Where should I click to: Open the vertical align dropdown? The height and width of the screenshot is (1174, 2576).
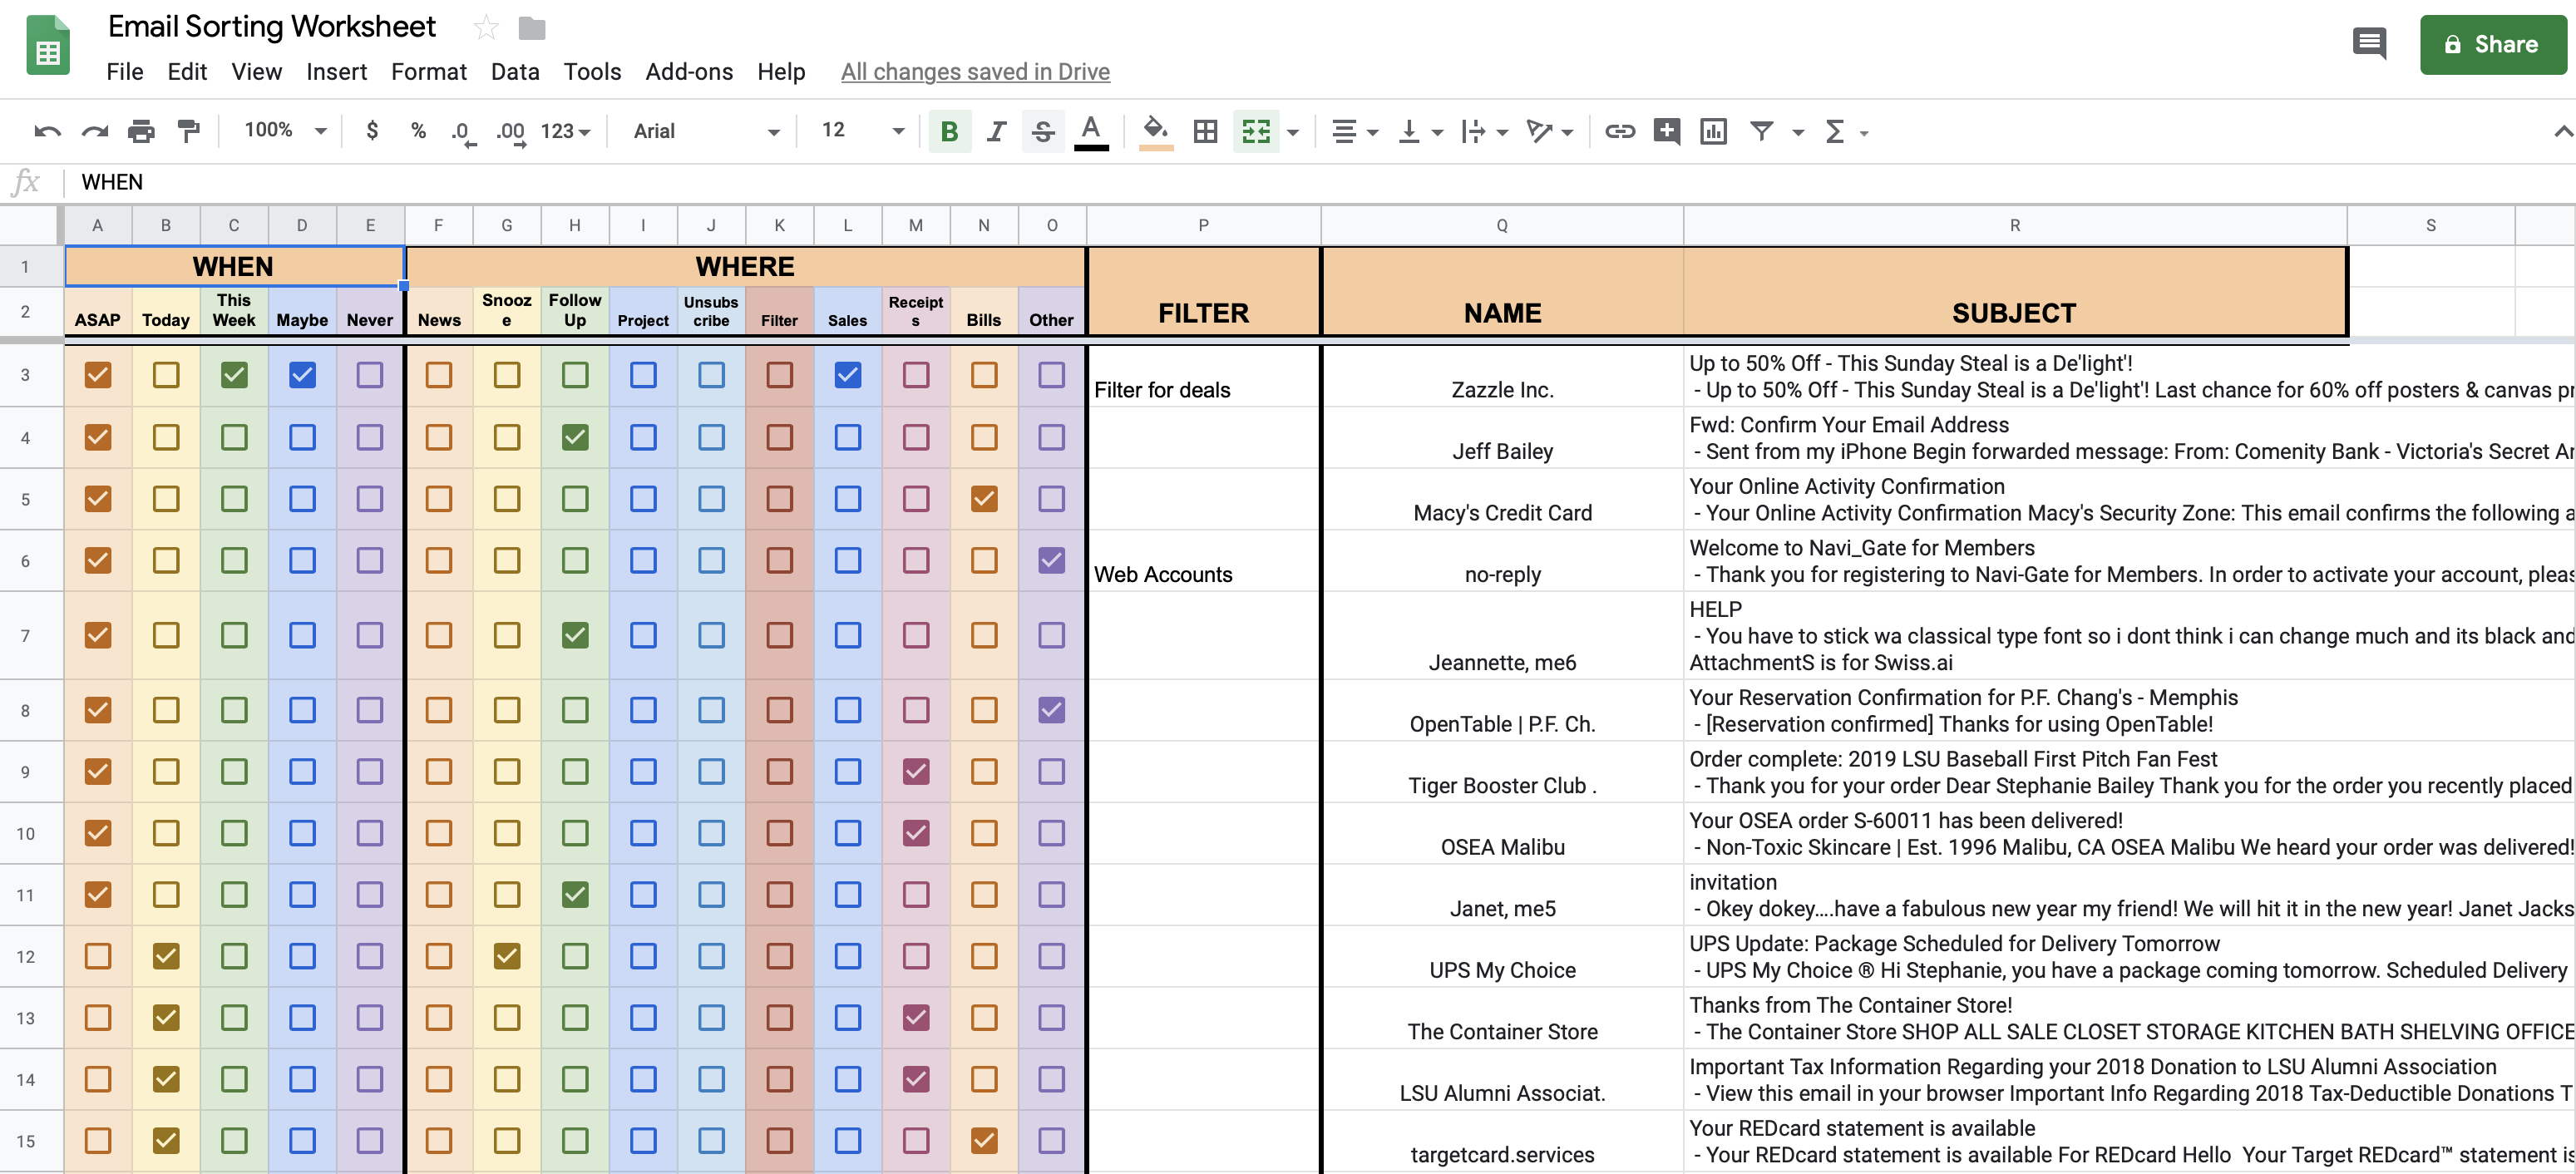(x=1420, y=131)
